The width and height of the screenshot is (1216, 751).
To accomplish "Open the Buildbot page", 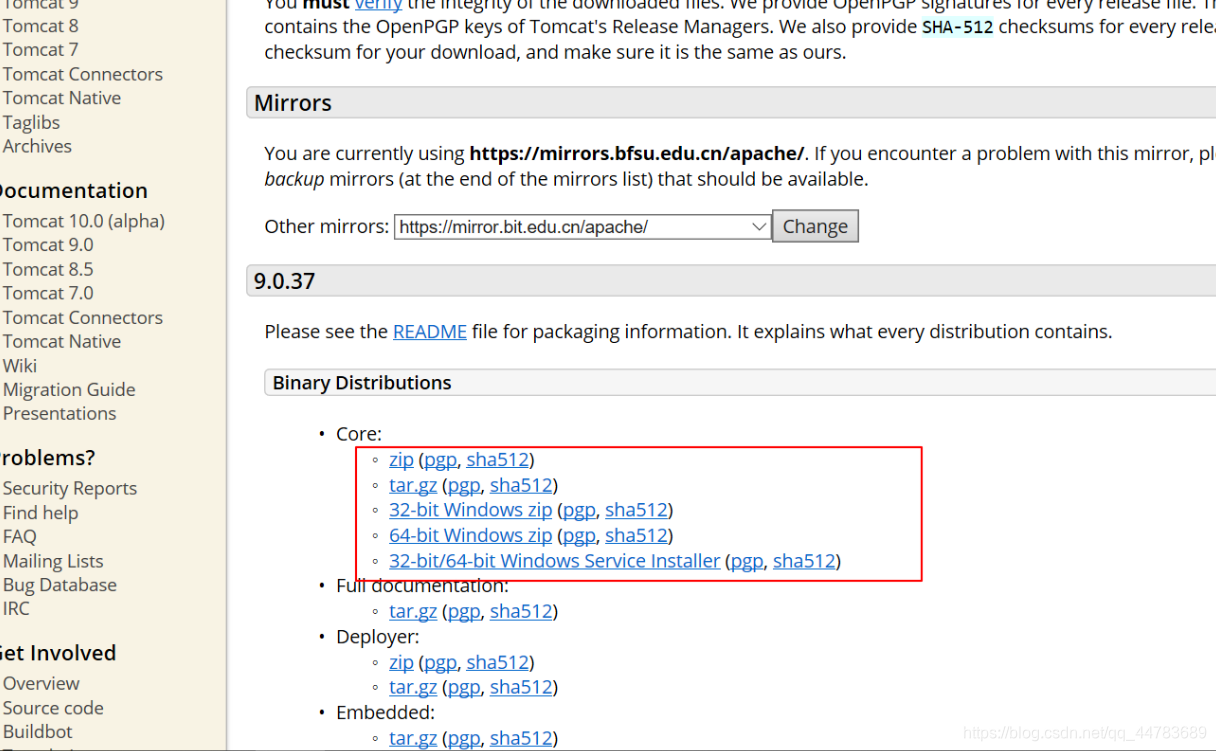I will click(37, 731).
